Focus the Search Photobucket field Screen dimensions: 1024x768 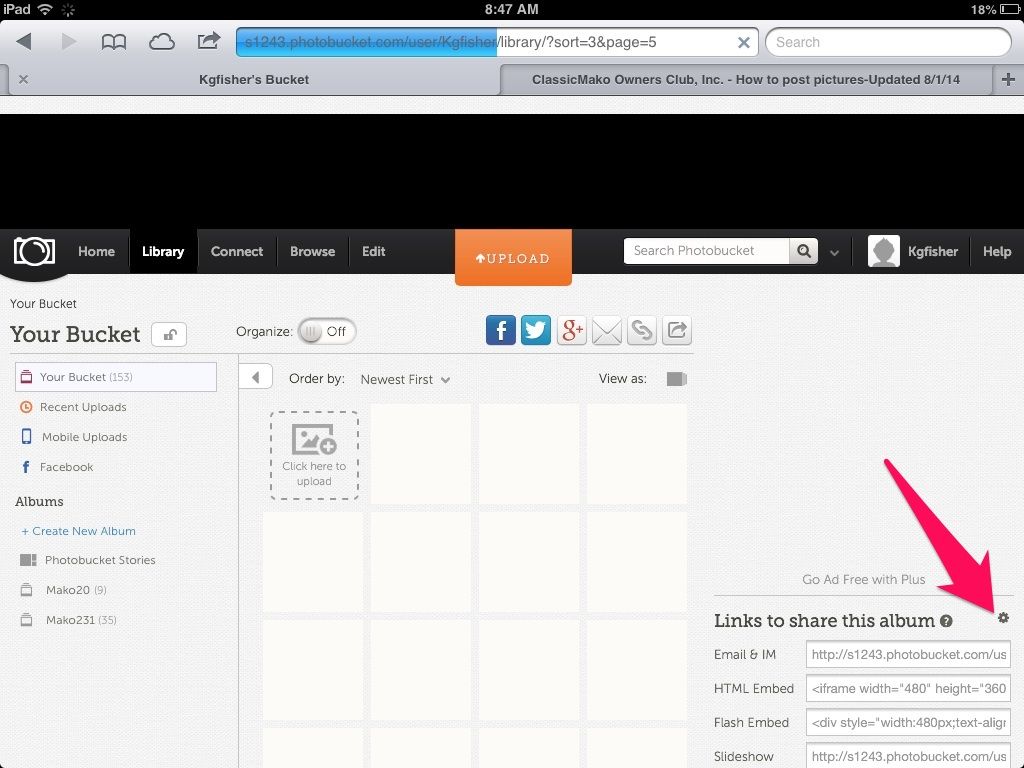(707, 251)
